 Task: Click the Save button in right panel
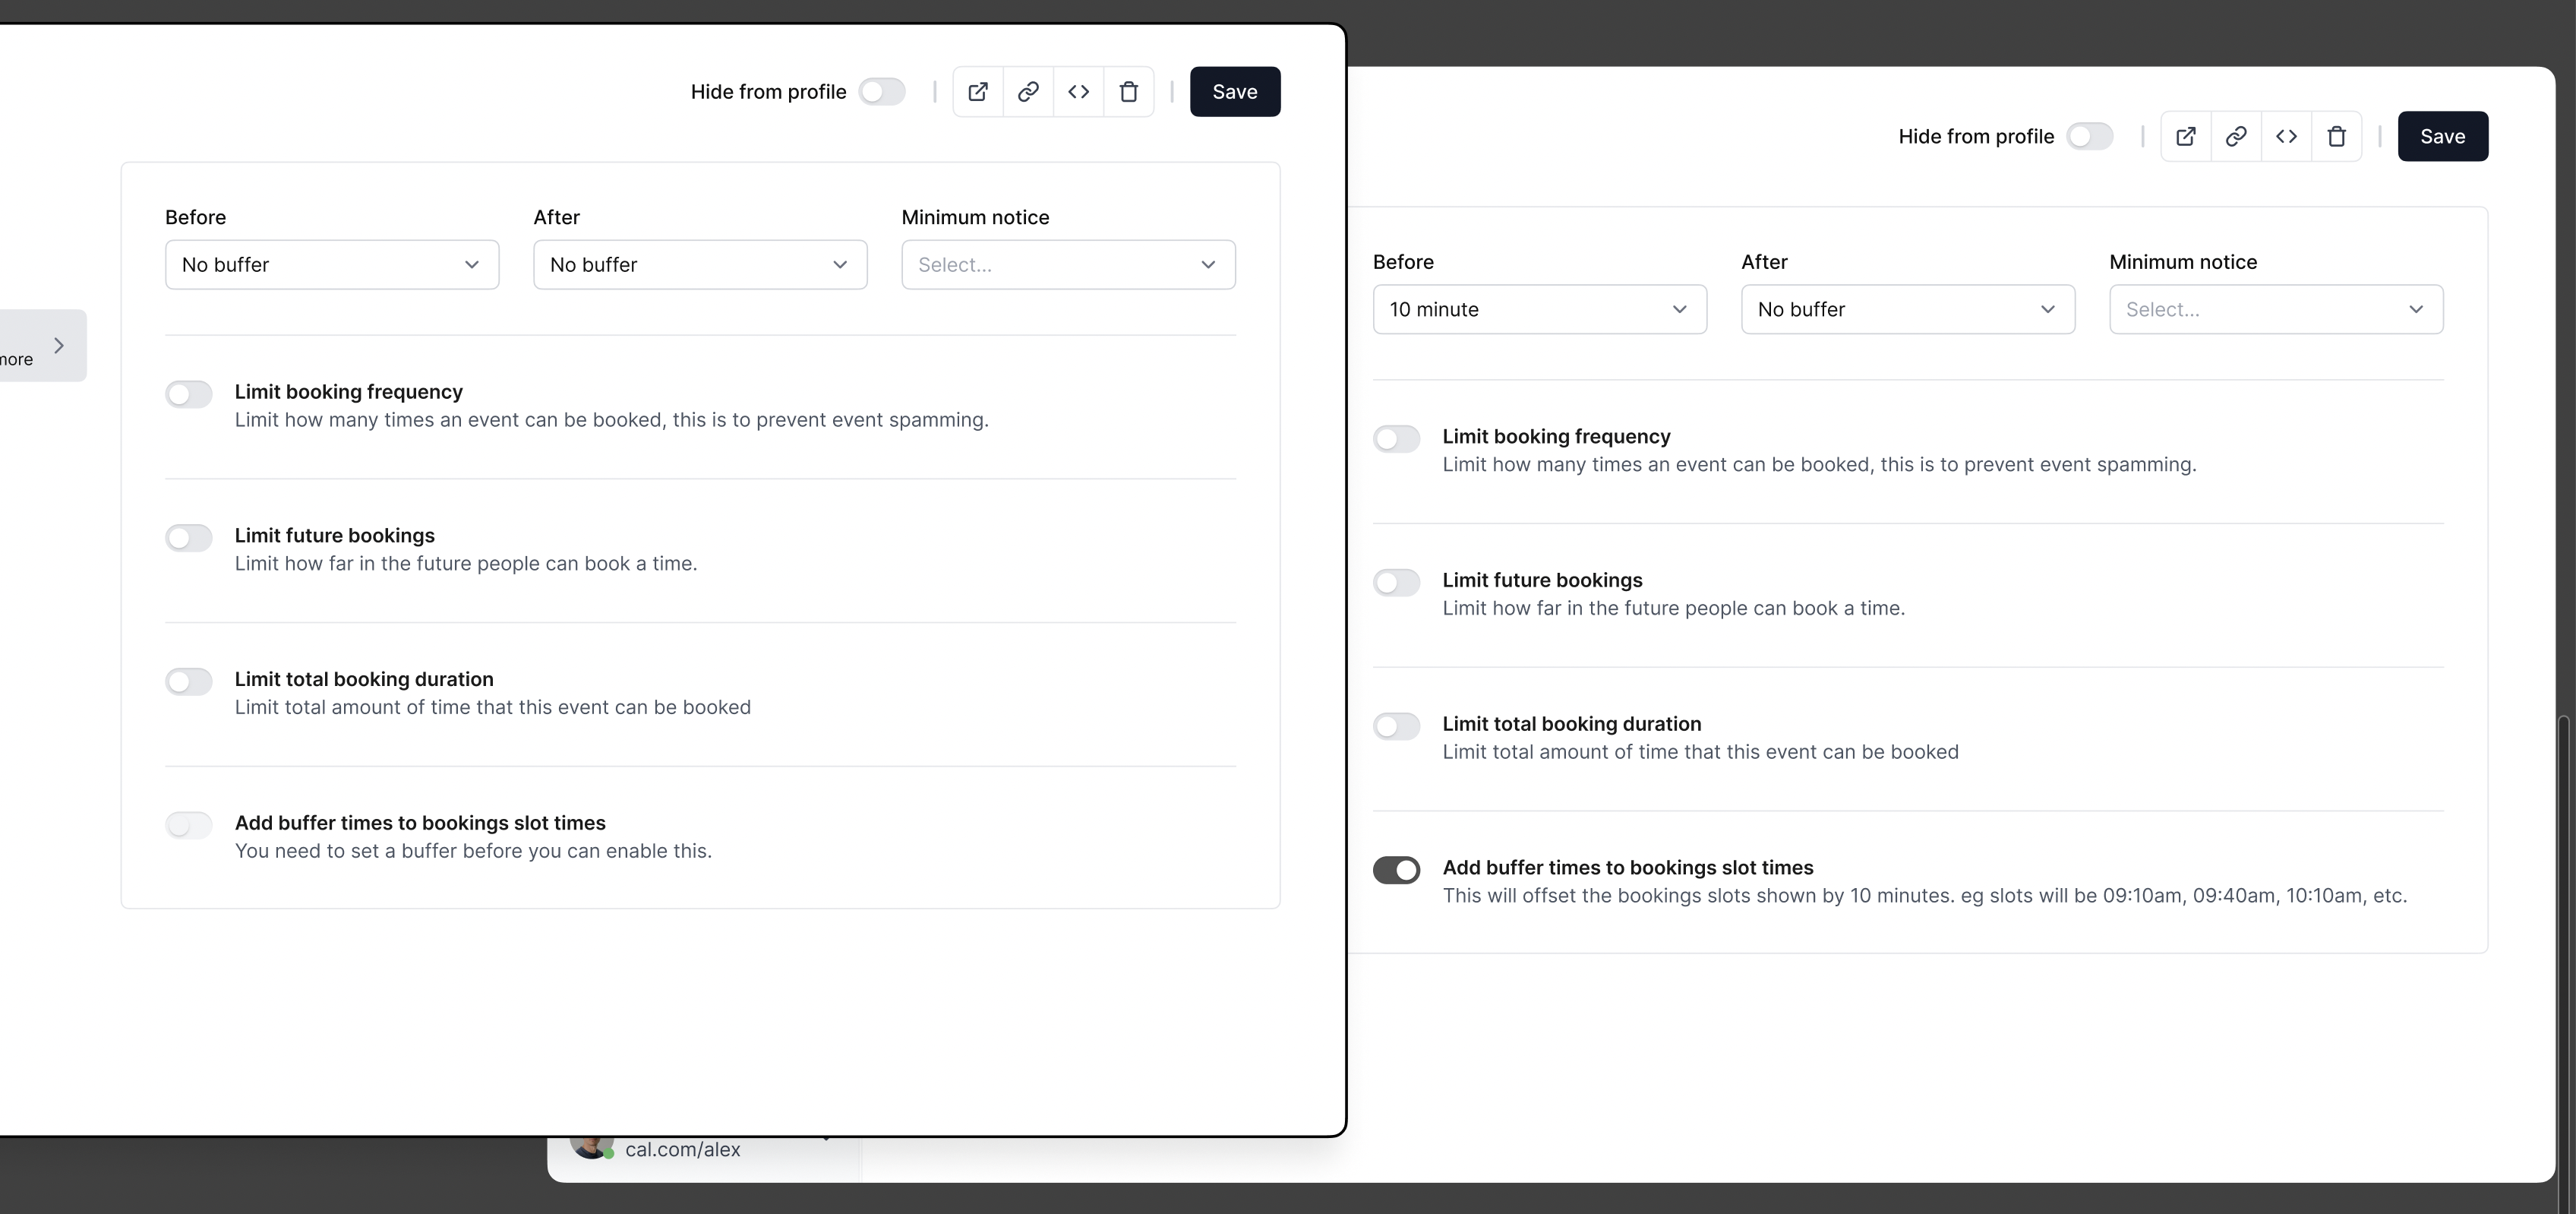[x=2442, y=136]
